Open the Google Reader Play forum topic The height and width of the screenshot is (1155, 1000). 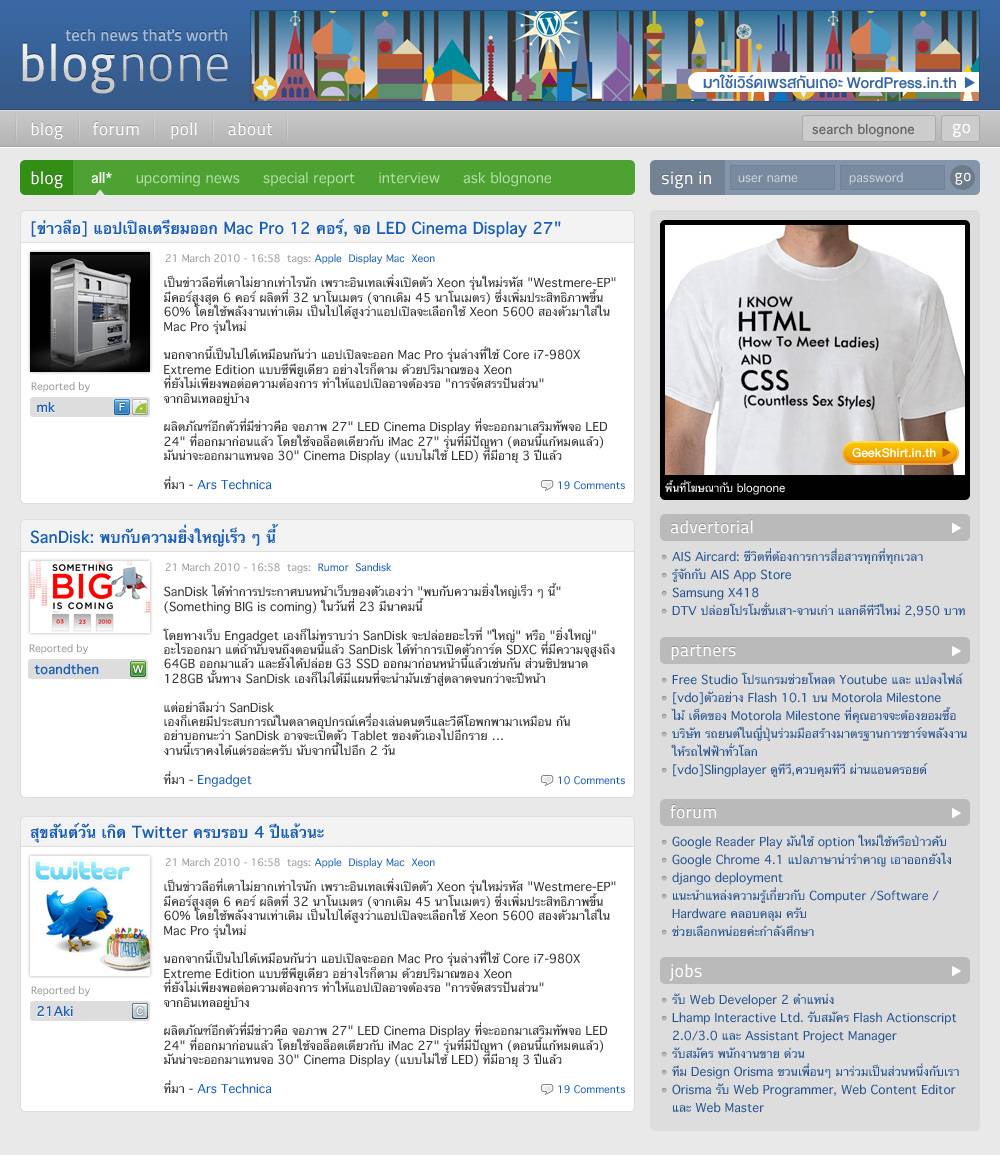tap(809, 841)
